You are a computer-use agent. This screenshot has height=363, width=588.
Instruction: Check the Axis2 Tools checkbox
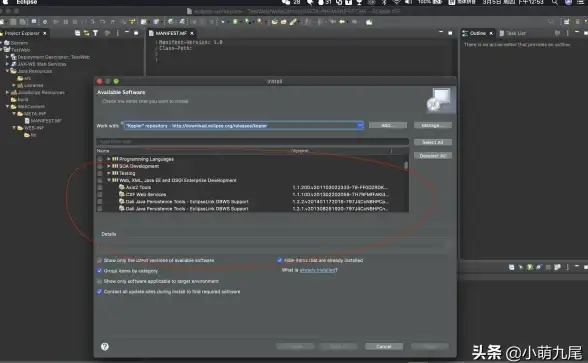100,187
